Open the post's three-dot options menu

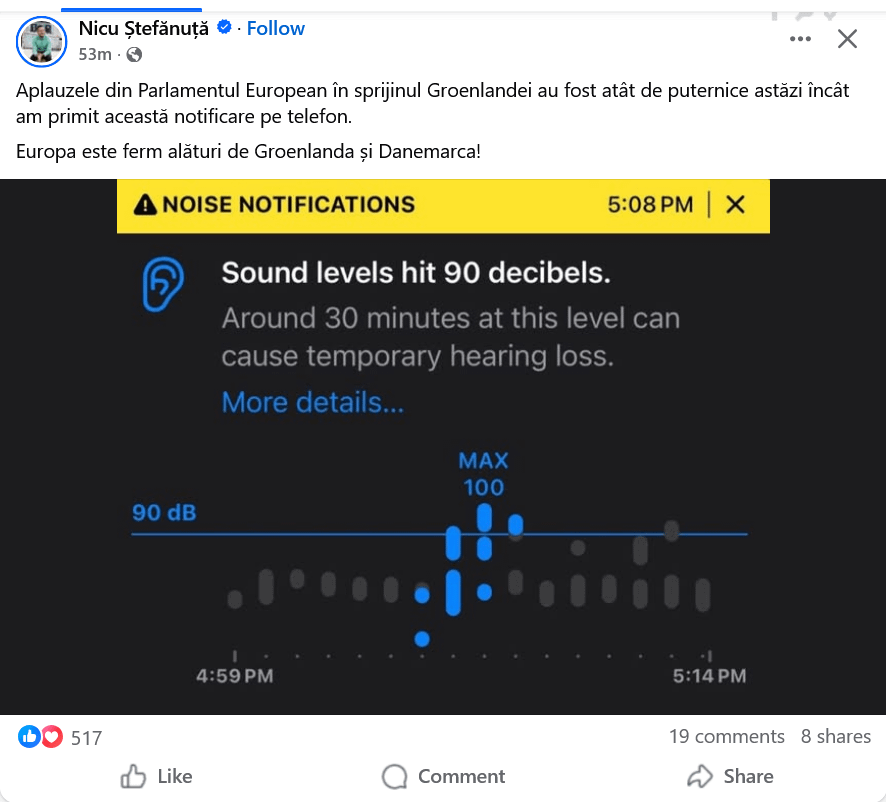[x=800, y=39]
